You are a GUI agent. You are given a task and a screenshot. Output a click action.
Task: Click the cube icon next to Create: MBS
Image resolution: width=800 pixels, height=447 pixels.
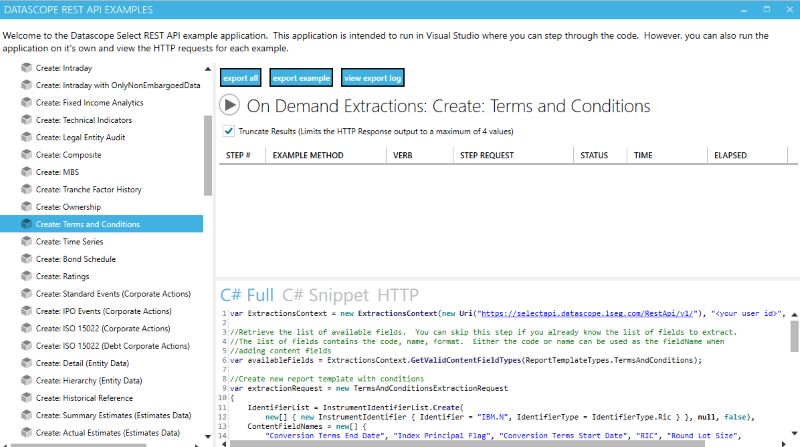pyautogui.click(x=26, y=172)
